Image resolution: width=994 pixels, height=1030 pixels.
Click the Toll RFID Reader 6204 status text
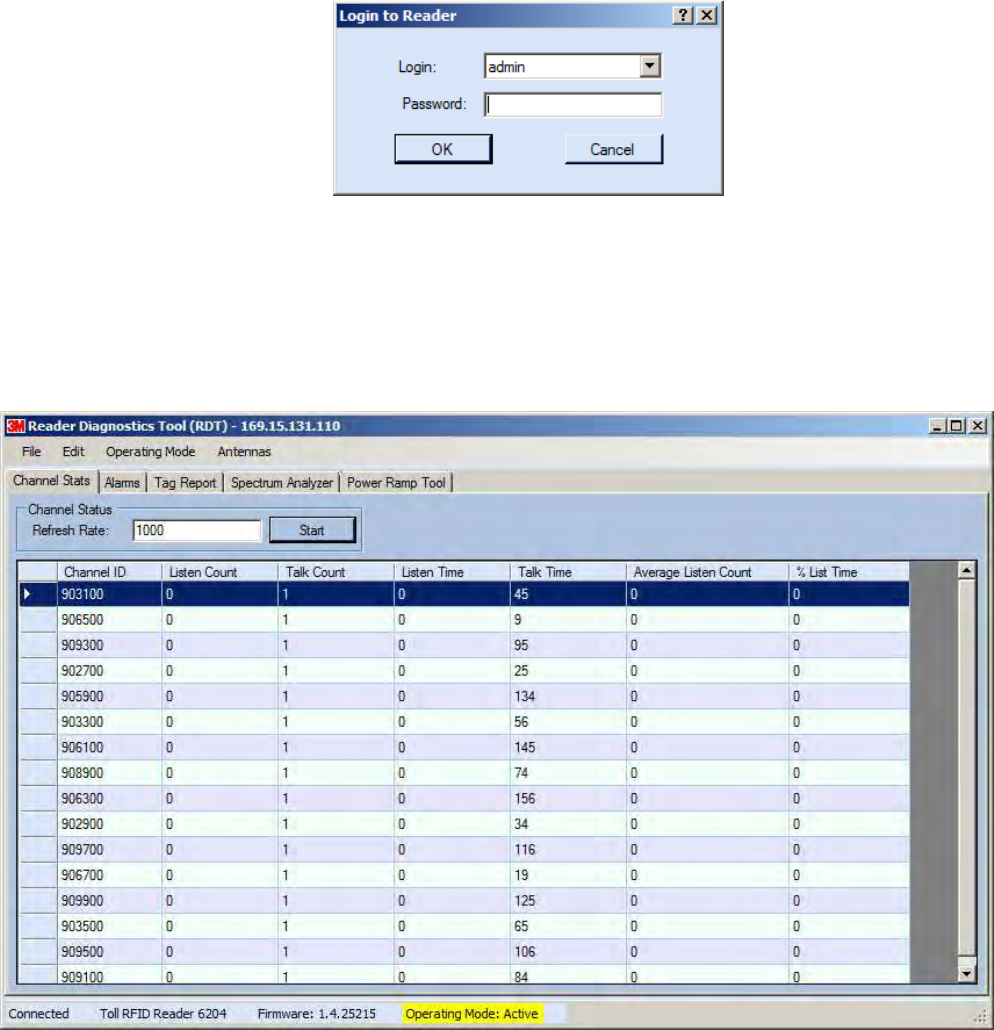[x=163, y=1014]
